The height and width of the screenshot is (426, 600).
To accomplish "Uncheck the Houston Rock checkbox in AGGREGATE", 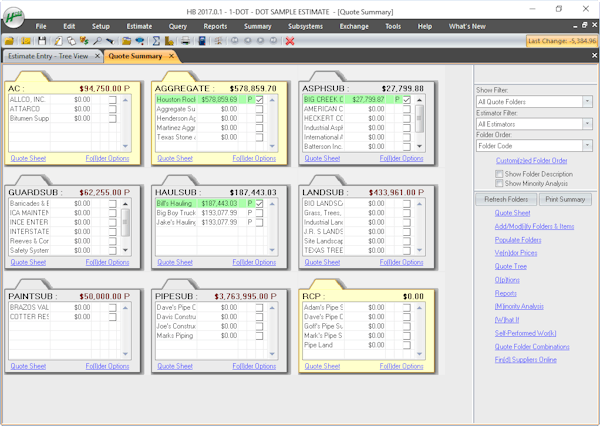I will (259, 100).
